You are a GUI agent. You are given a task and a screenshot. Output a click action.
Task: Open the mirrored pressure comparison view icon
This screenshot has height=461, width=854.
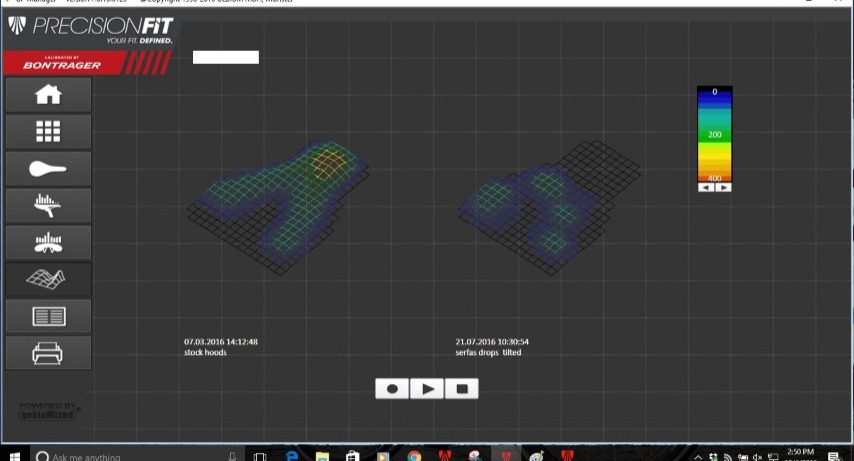[48, 242]
